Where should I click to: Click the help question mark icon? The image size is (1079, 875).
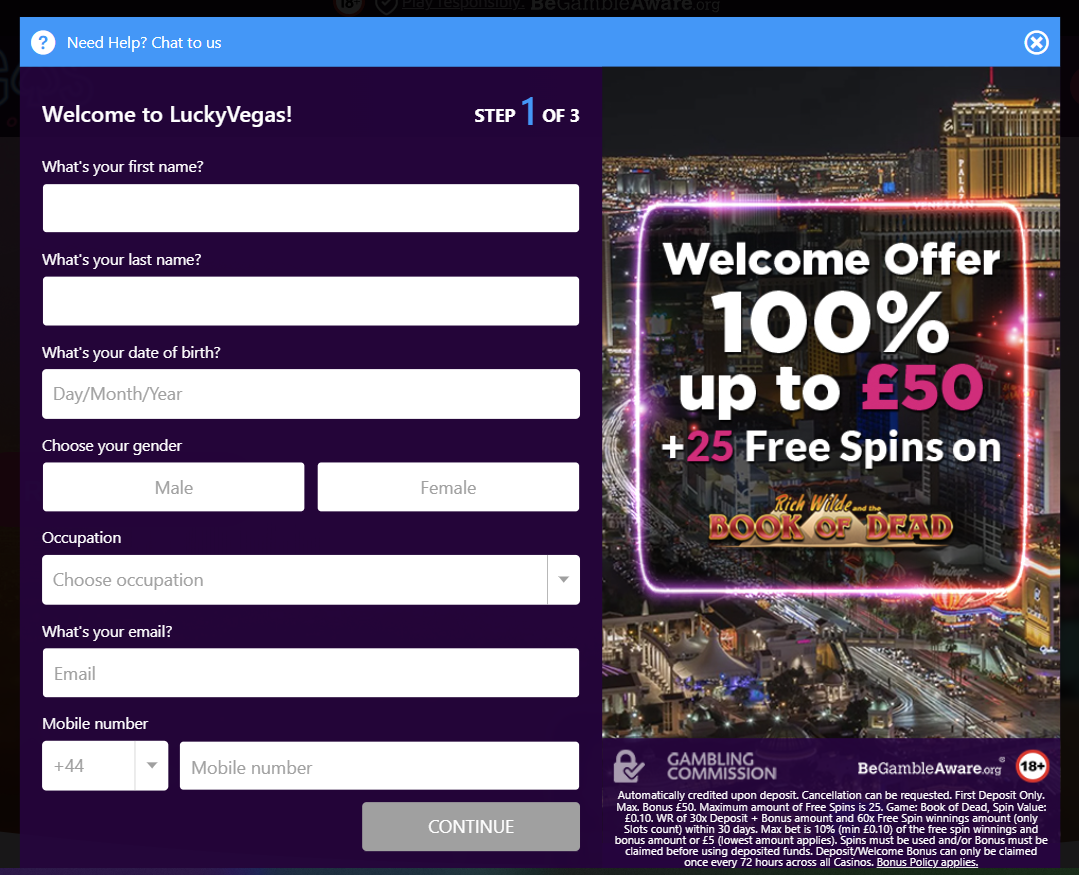click(43, 43)
